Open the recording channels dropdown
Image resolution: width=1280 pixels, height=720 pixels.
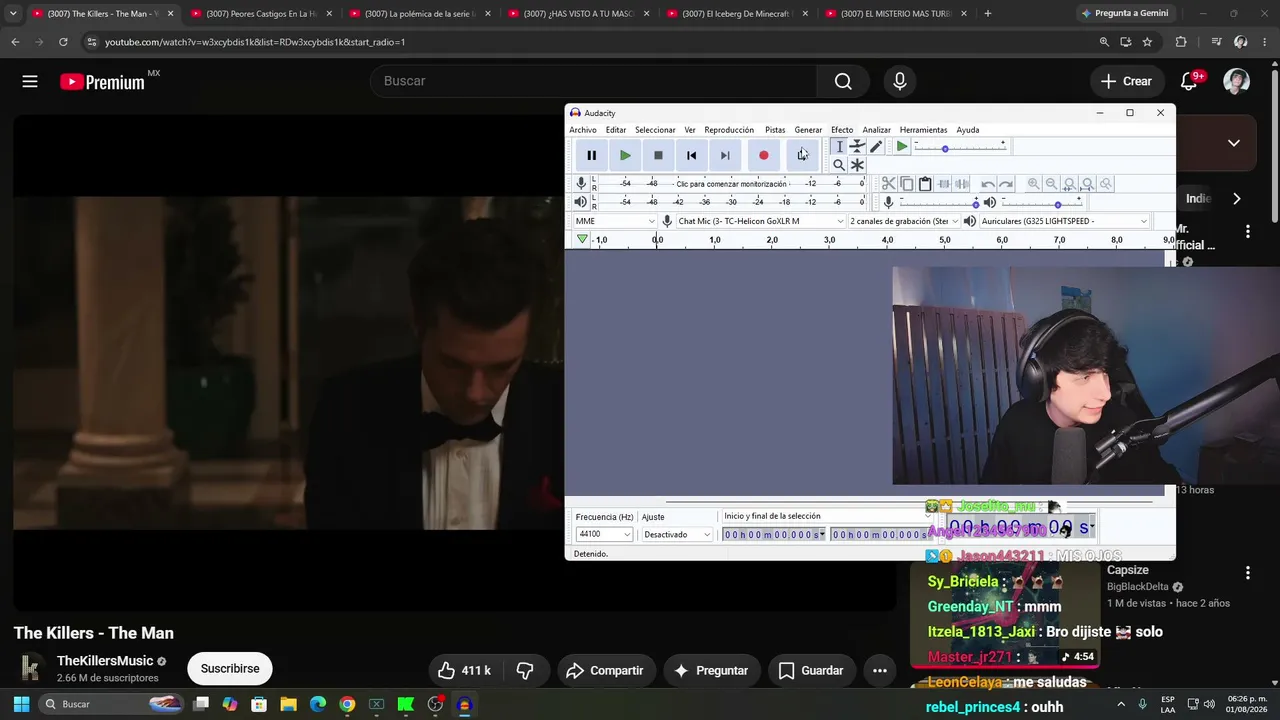pyautogui.click(x=904, y=221)
